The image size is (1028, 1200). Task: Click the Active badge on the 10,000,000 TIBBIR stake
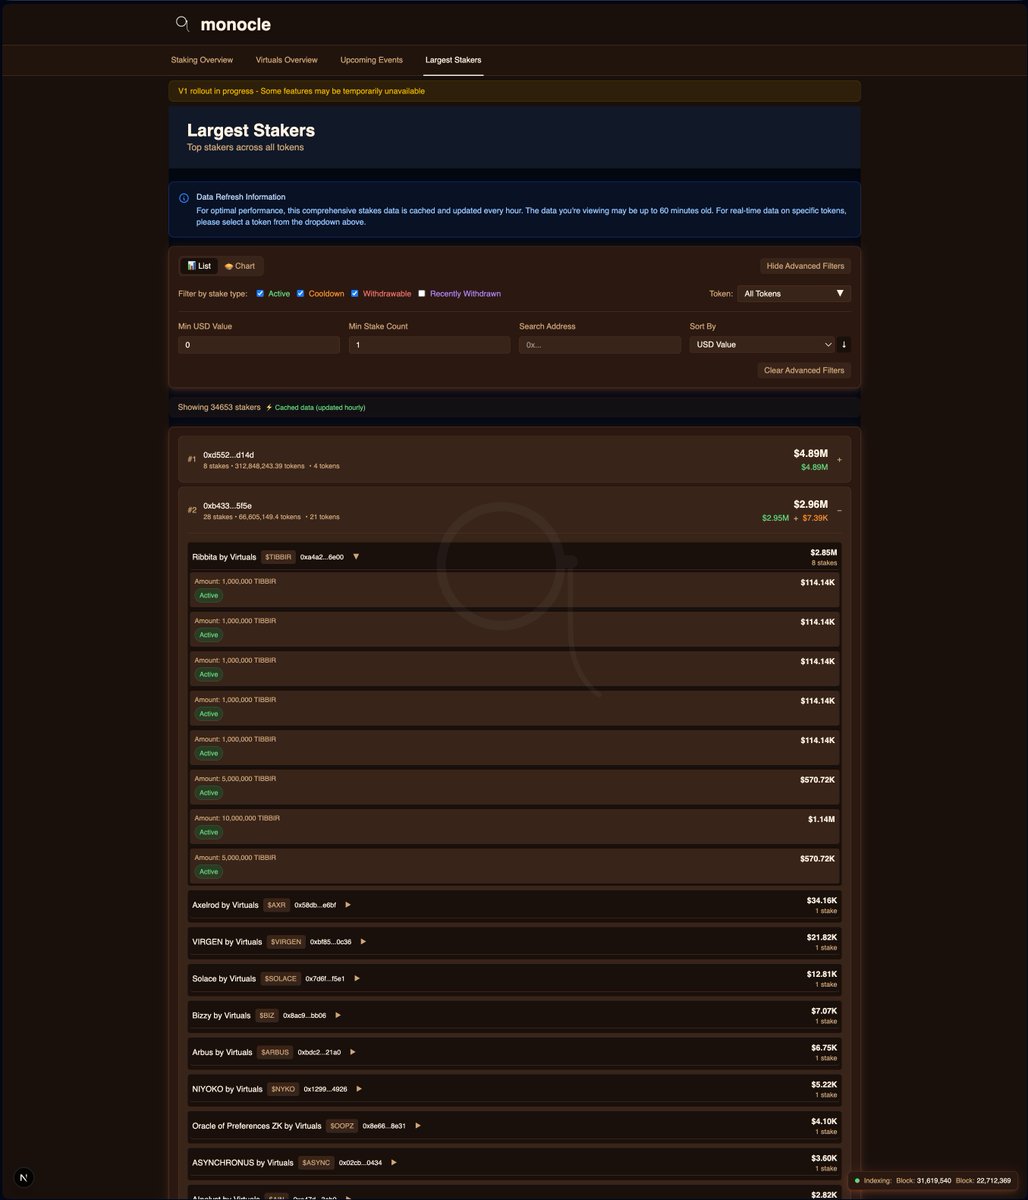[x=208, y=832]
